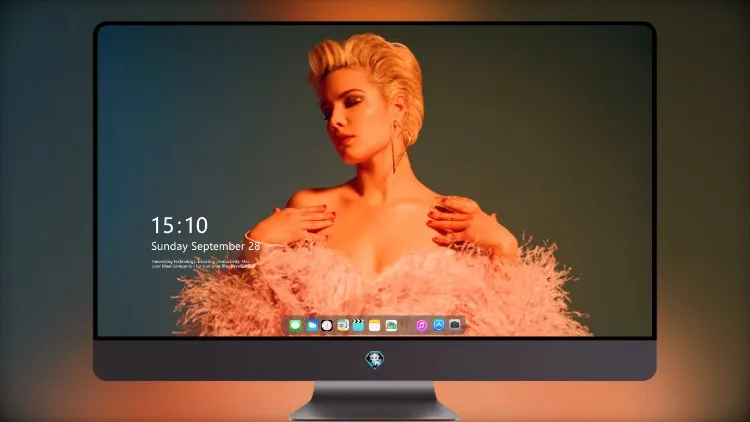Click the 15:10 clock display
This screenshot has height=422, width=750.
point(179,225)
